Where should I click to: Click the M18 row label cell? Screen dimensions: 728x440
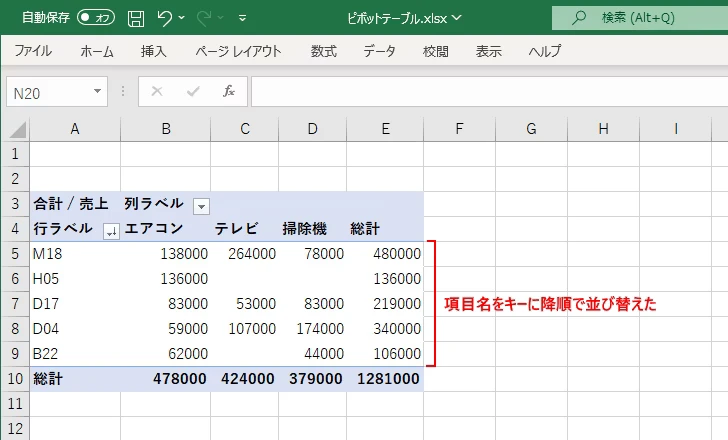(x=75, y=254)
